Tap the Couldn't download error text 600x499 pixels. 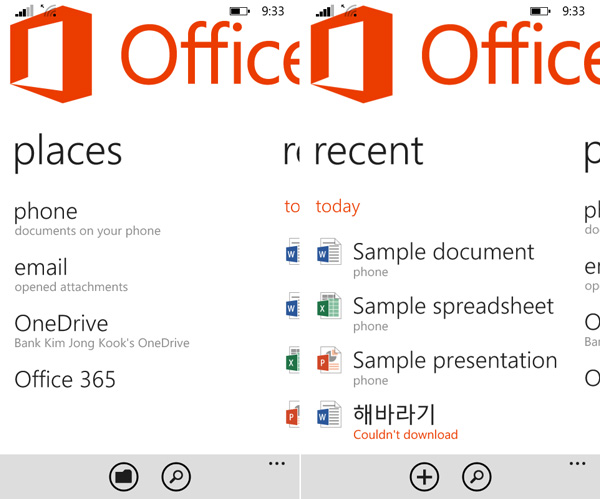[x=405, y=435]
